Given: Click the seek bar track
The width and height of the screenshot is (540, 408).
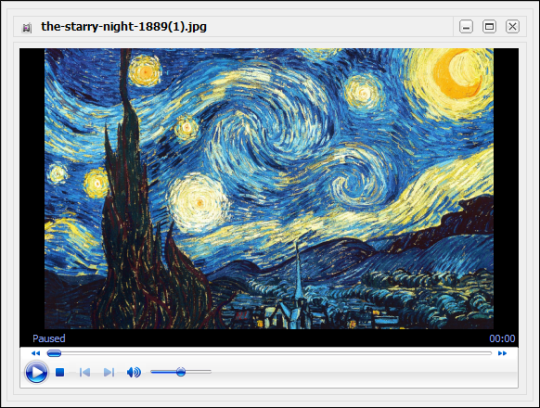Looking at the screenshot, I should coord(269,353).
